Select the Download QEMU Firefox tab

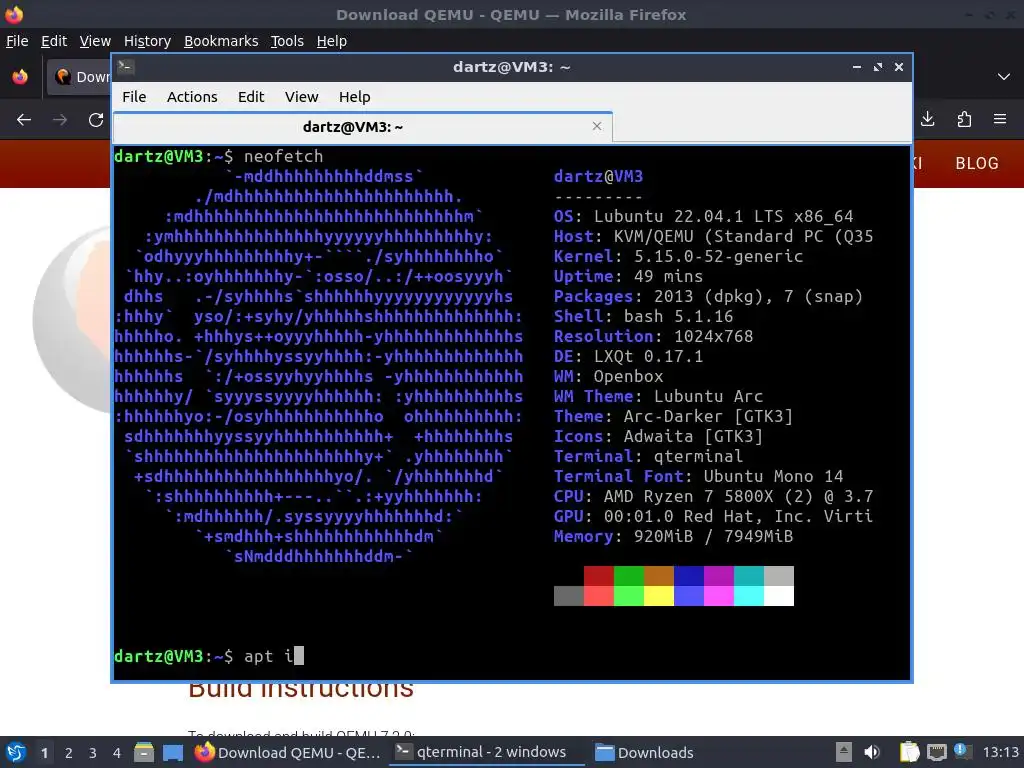point(80,77)
